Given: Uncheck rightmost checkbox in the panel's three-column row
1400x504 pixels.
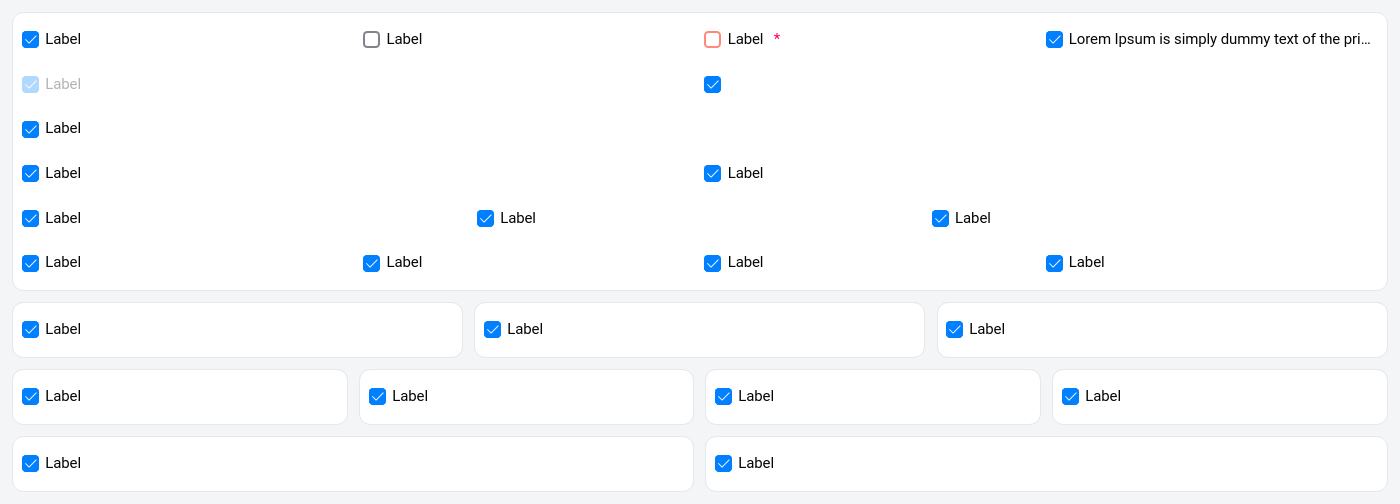Looking at the screenshot, I should [x=940, y=219].
